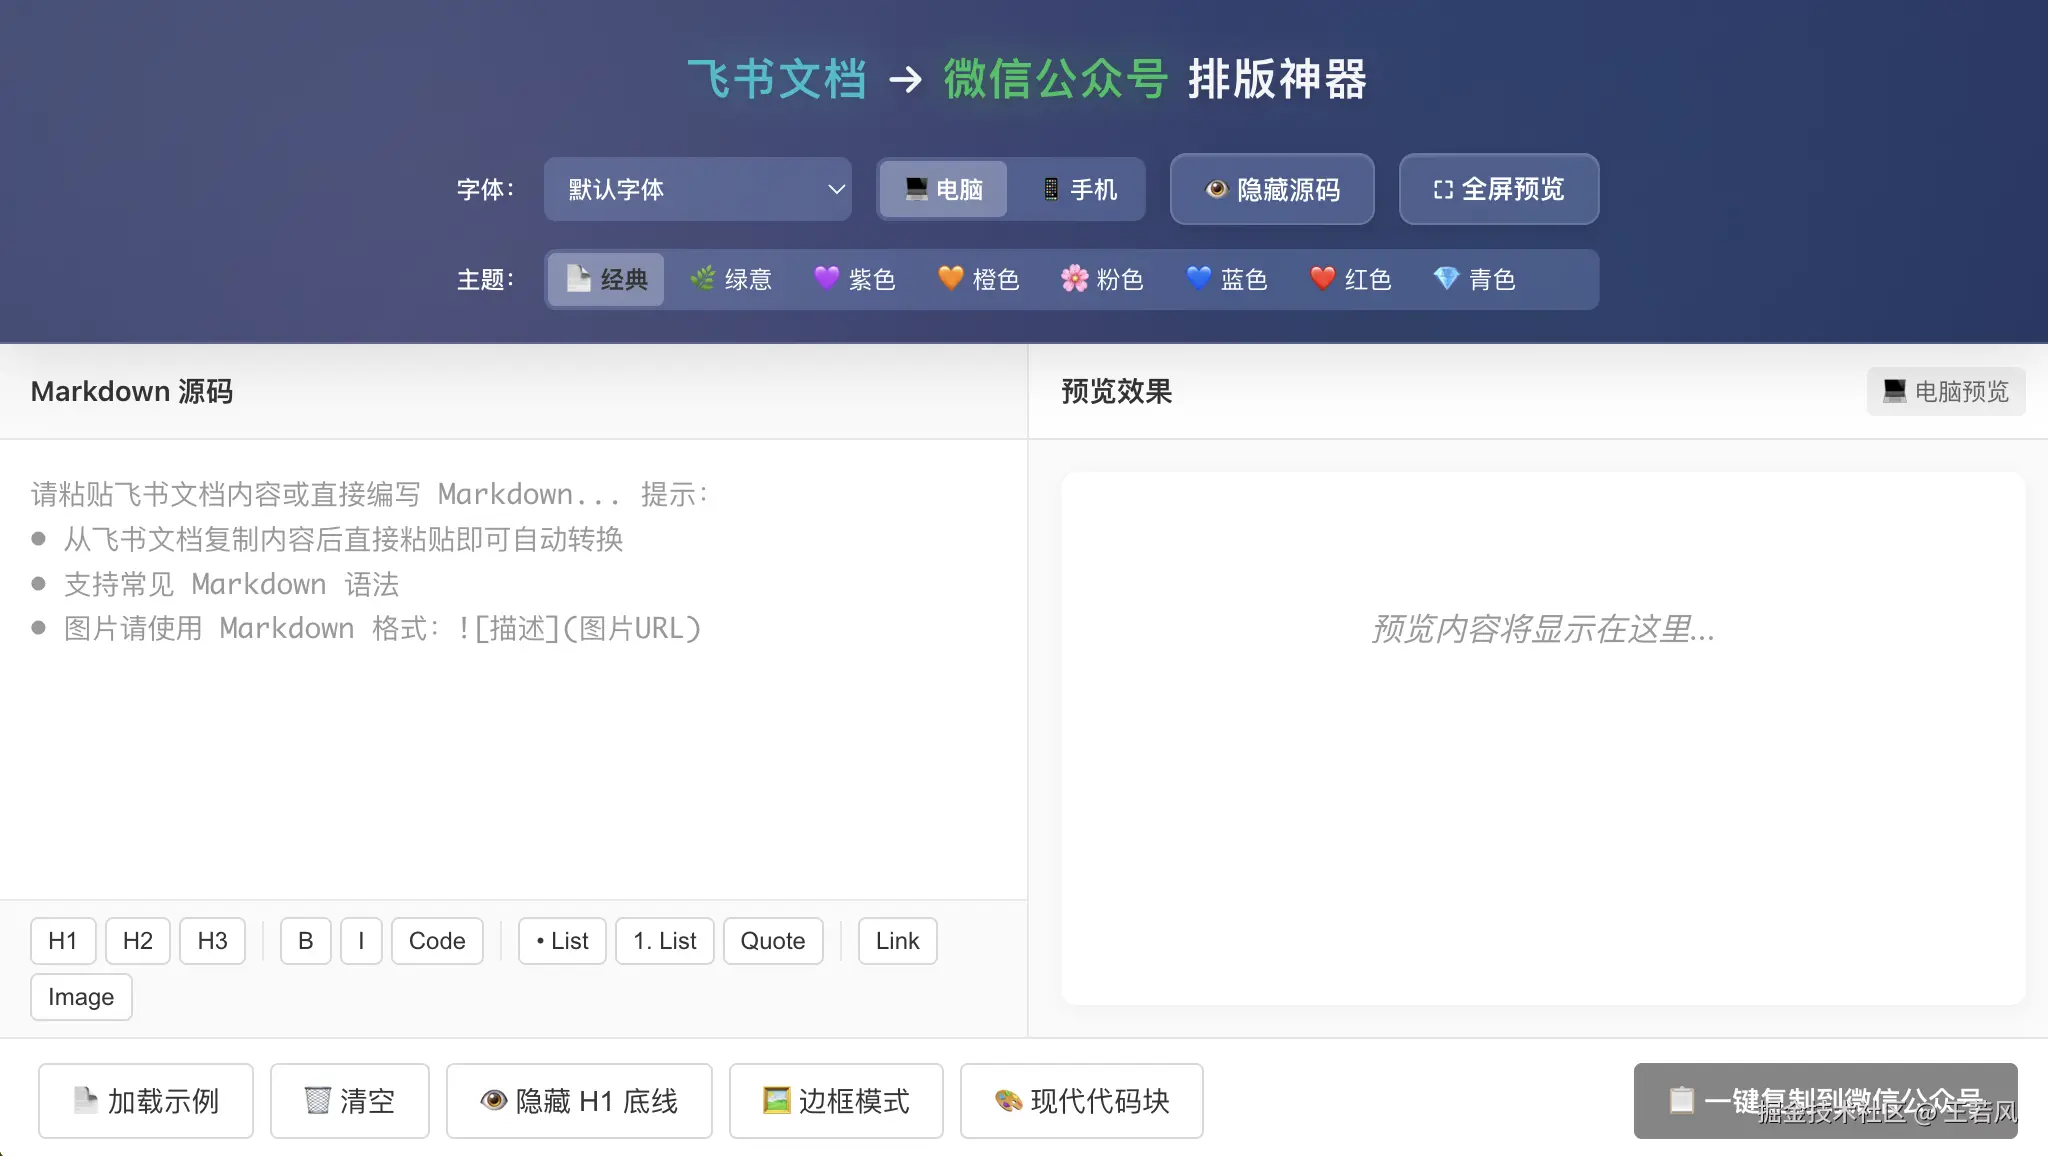Toggle 隐藏源码 source visibility
The image size is (2048, 1156).
[1272, 189]
